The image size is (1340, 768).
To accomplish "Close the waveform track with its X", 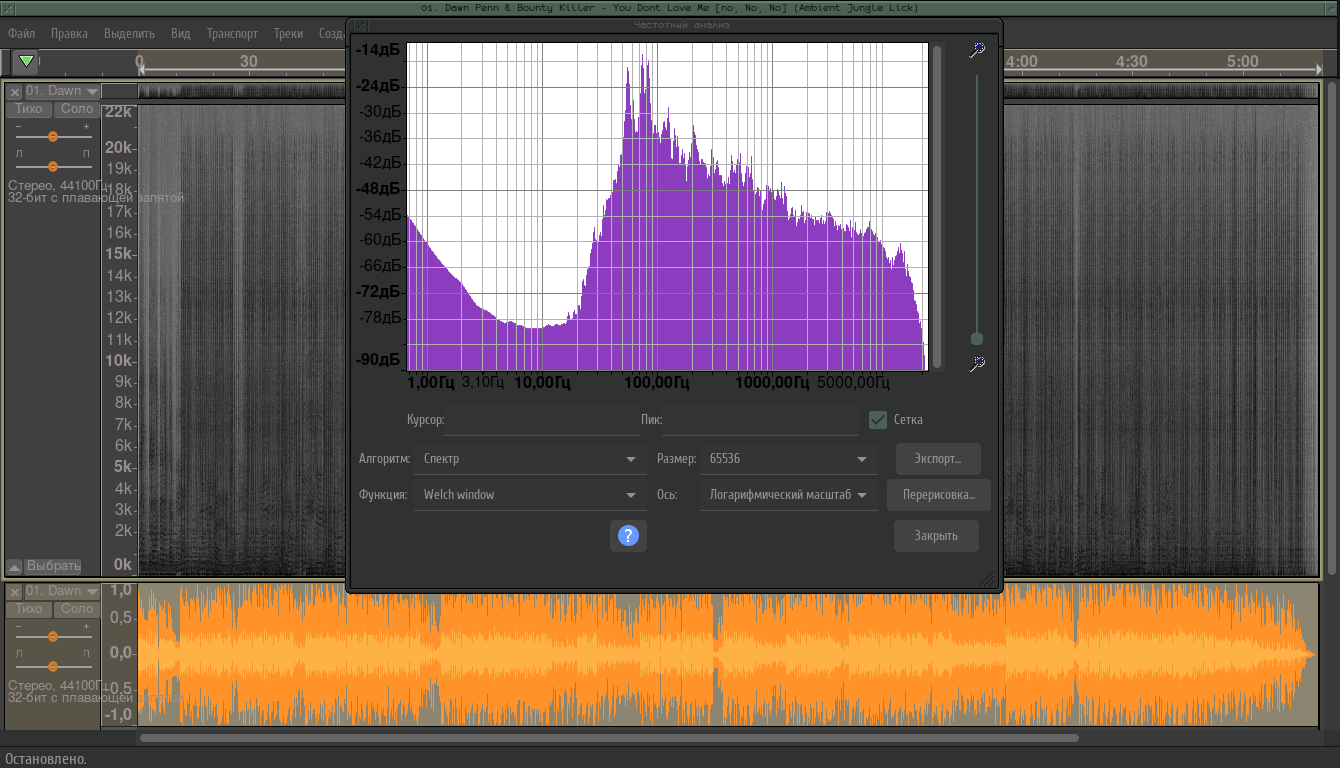I will pos(15,591).
